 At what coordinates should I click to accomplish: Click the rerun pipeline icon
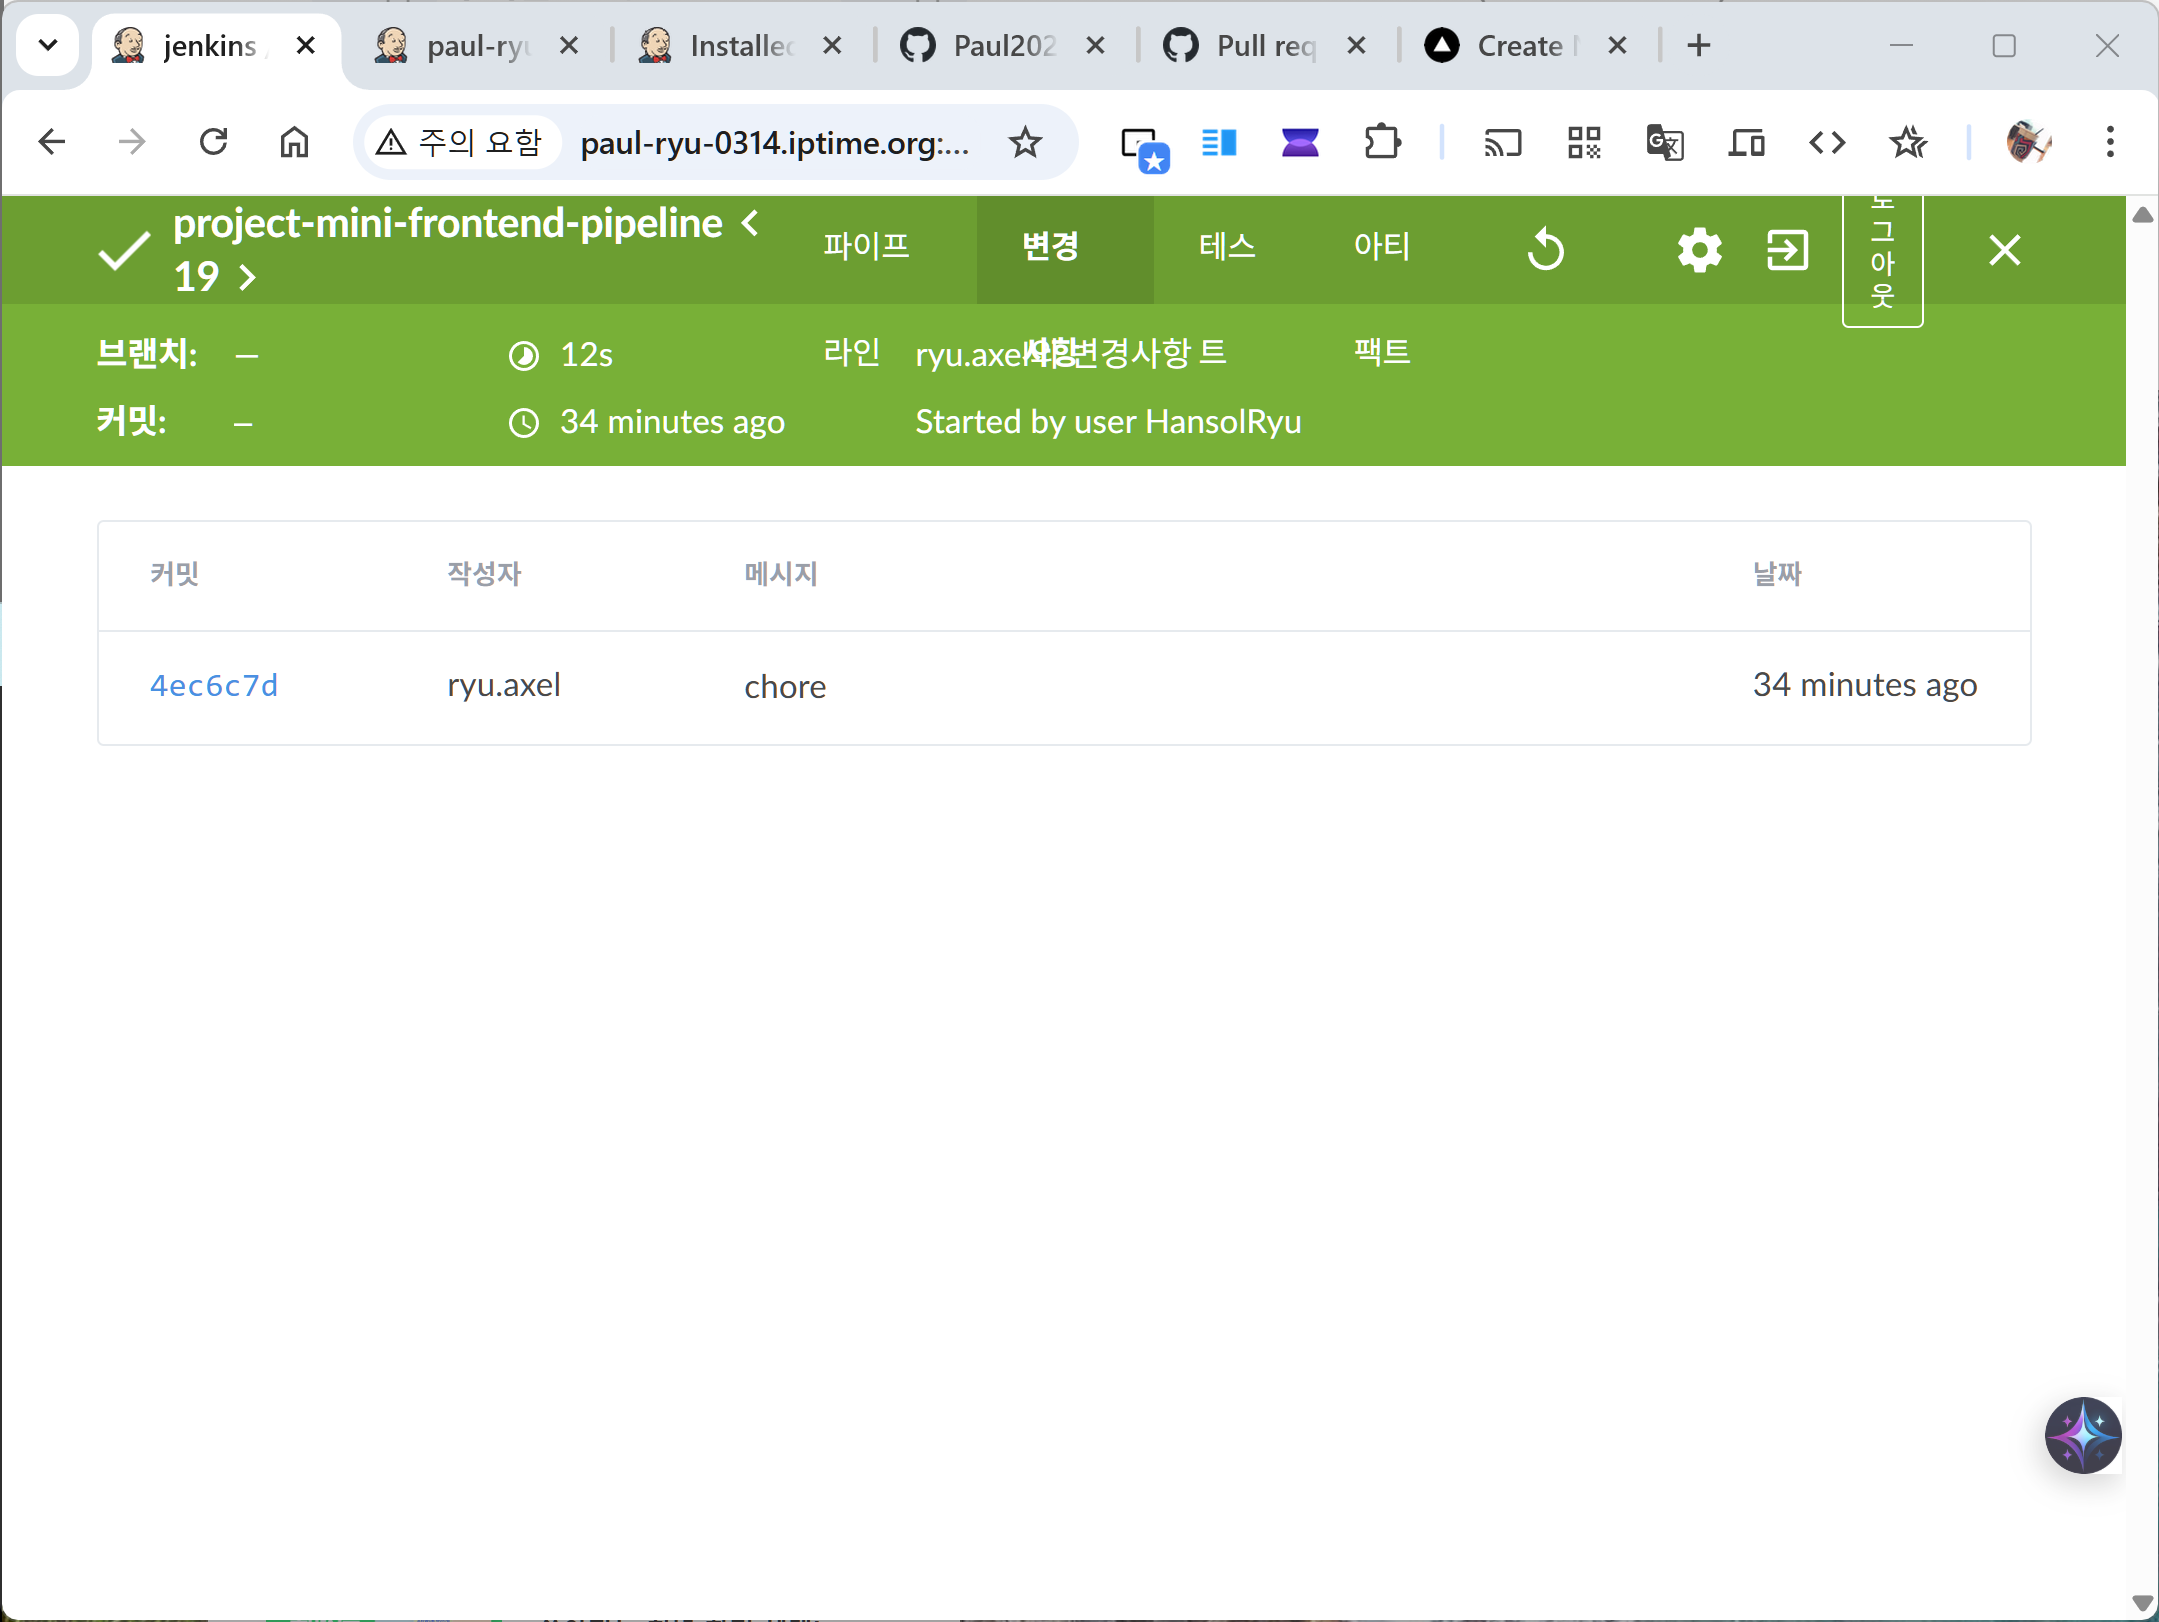coord(1545,249)
